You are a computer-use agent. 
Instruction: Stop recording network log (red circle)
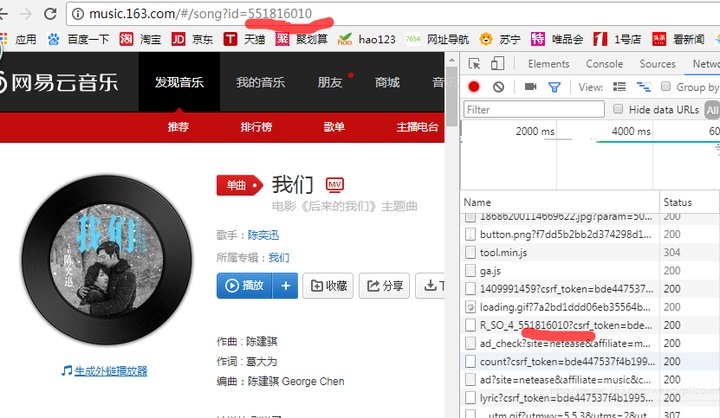(474, 86)
